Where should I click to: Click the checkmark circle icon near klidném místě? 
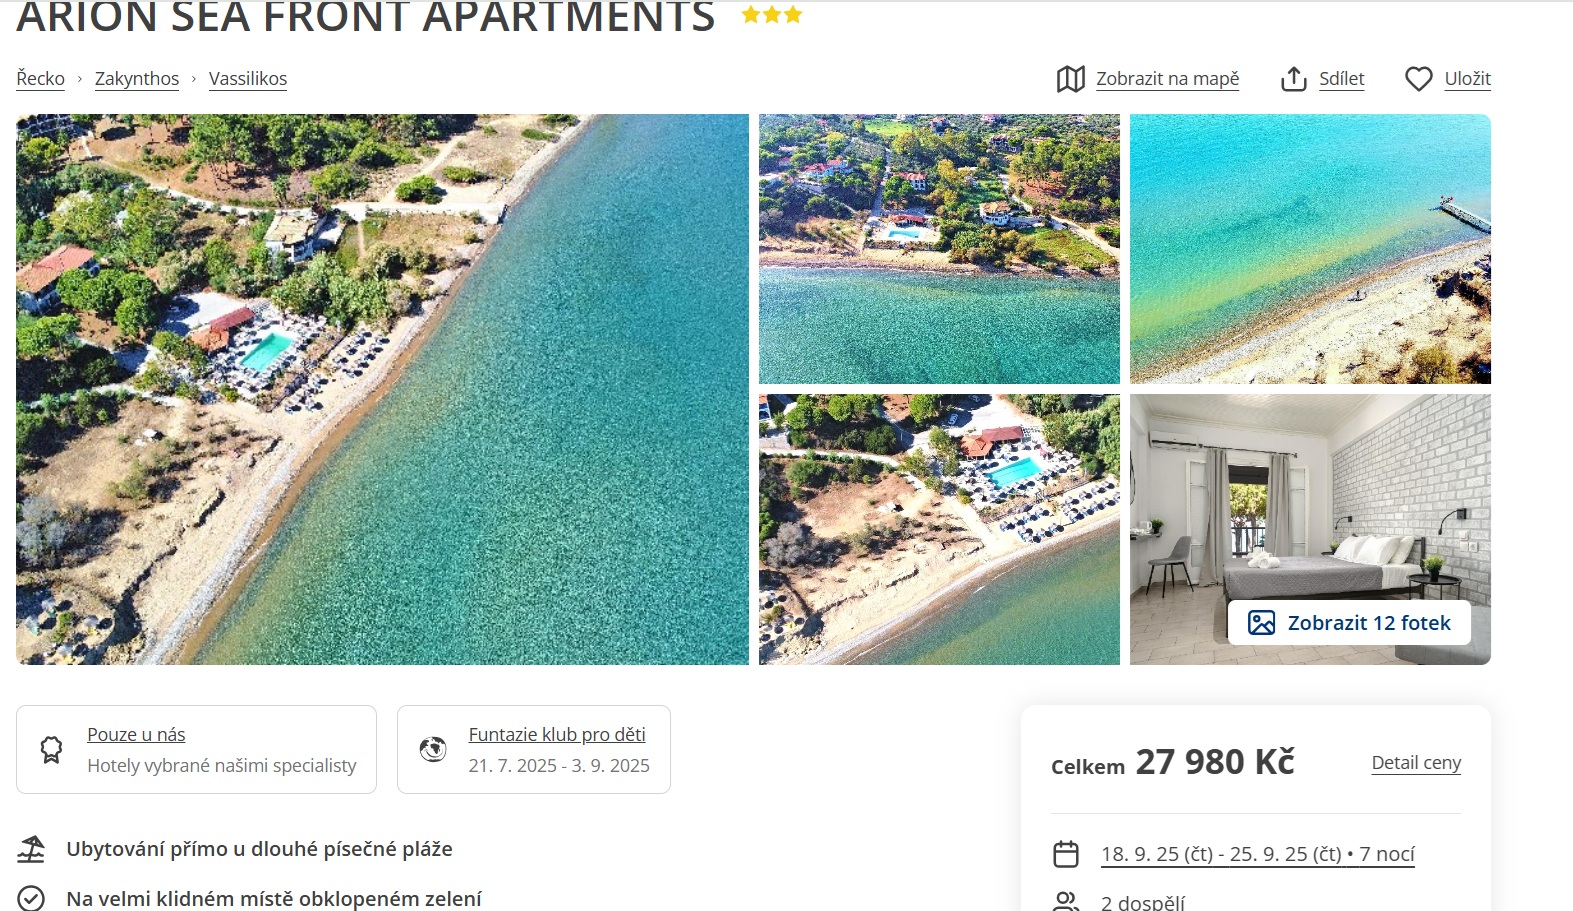click(31, 898)
